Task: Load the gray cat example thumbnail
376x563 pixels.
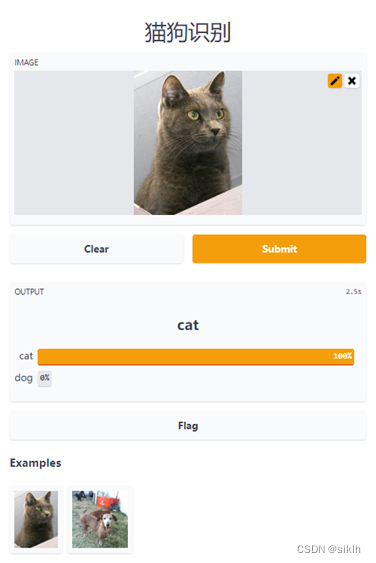Action: [36, 519]
